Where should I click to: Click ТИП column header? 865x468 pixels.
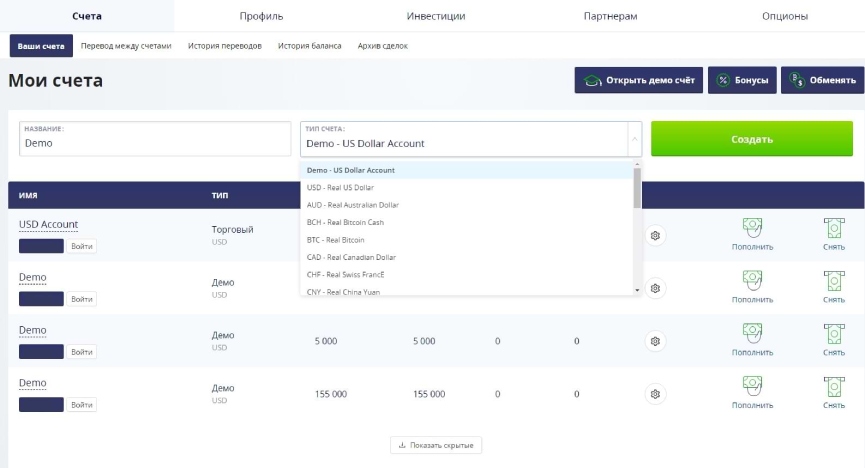coord(220,195)
